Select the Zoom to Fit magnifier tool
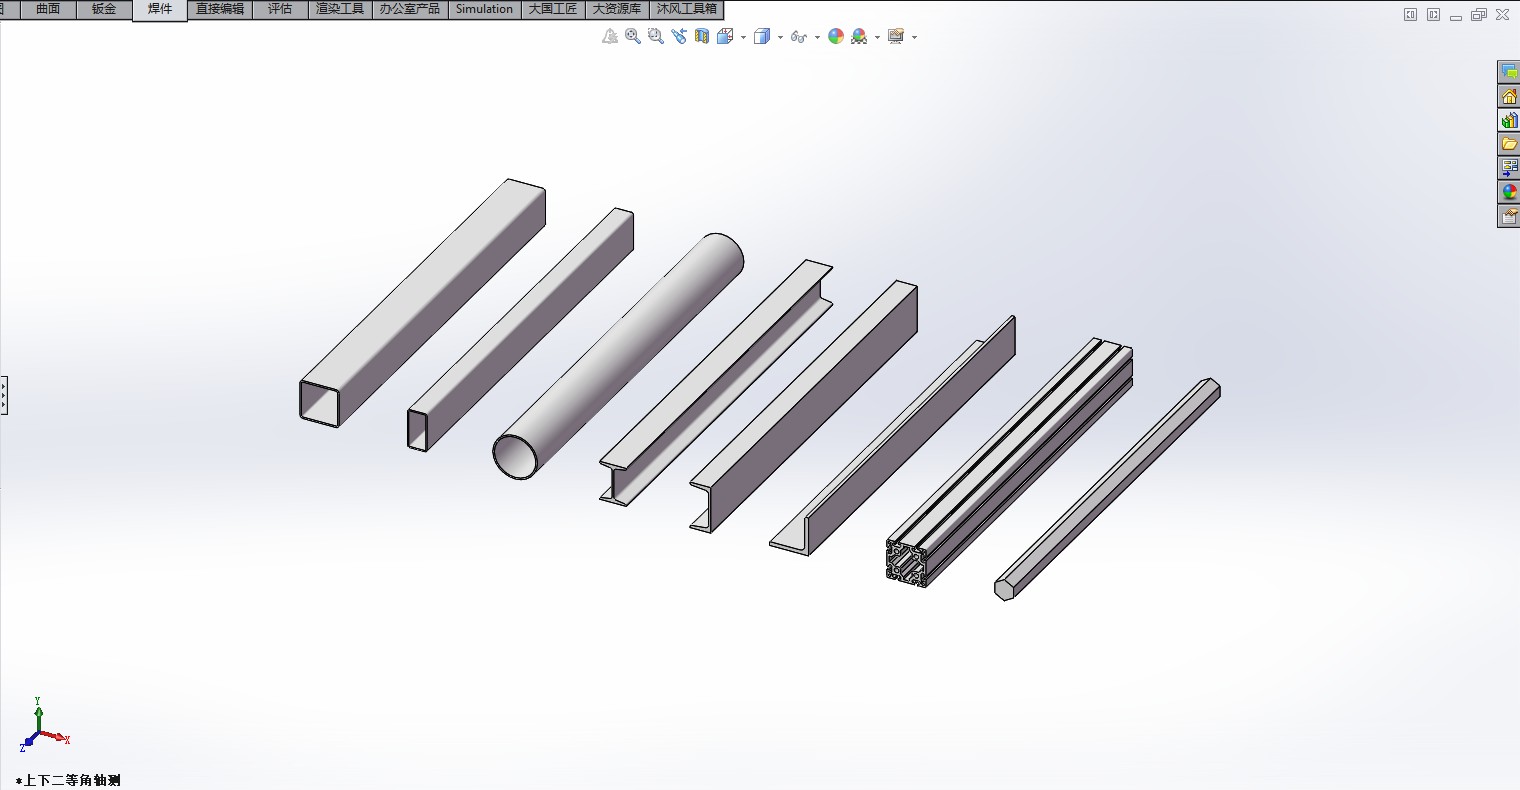This screenshot has height=790, width=1520. click(633, 37)
